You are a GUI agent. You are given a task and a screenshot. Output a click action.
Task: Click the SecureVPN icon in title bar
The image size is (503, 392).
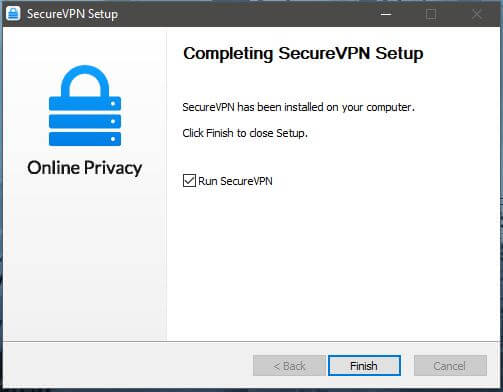tap(13, 14)
